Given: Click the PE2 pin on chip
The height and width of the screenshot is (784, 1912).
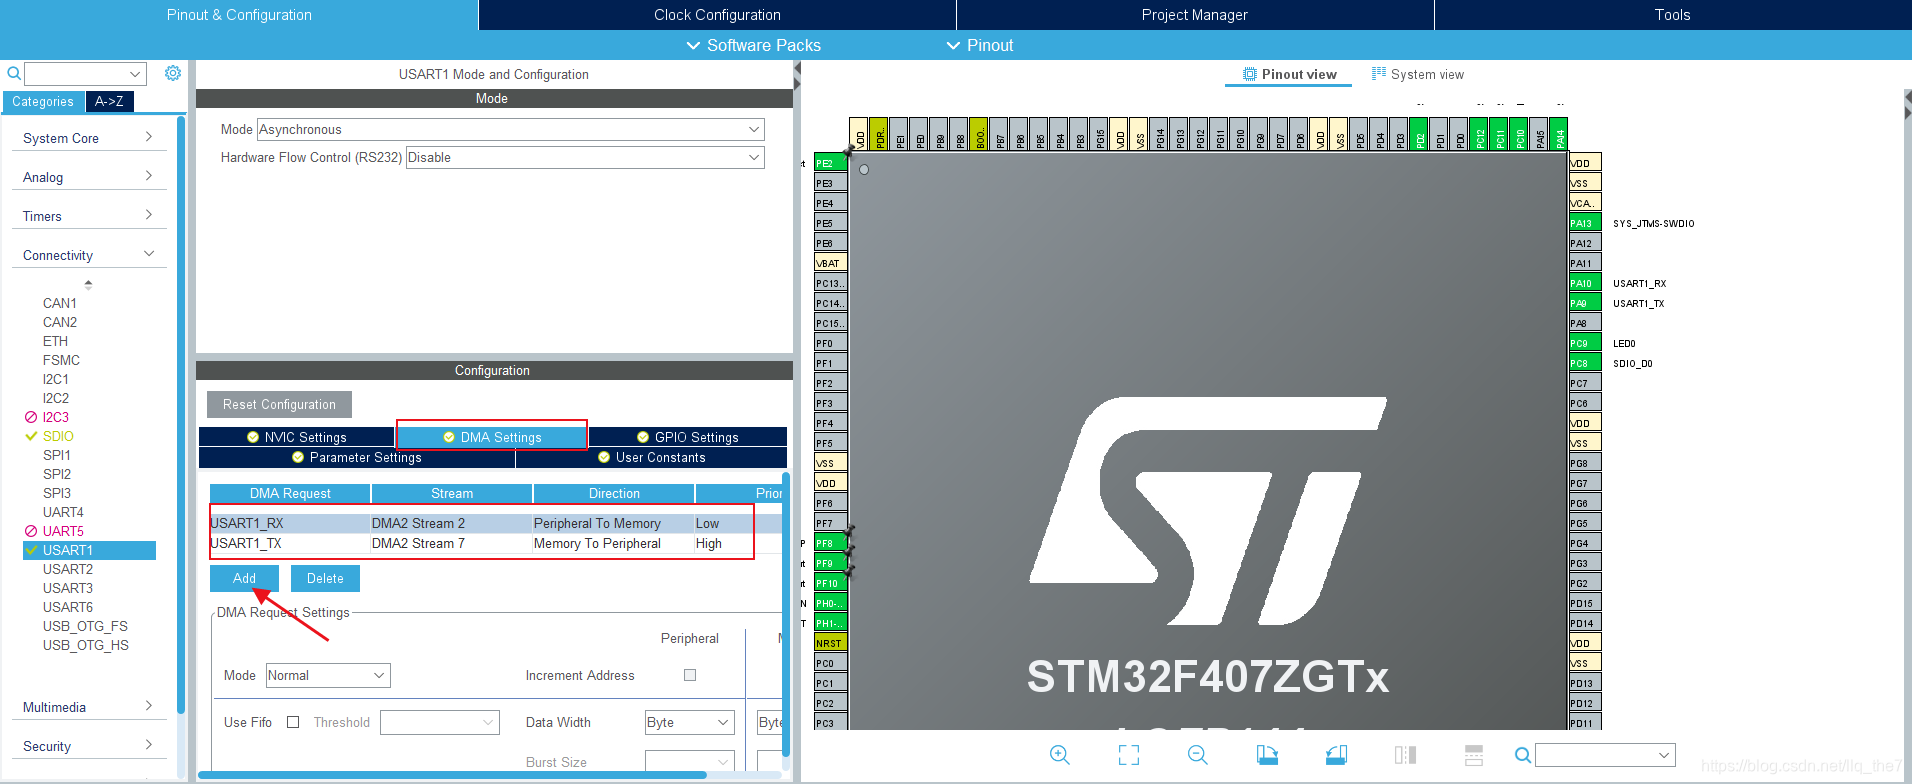Looking at the screenshot, I should click(831, 163).
